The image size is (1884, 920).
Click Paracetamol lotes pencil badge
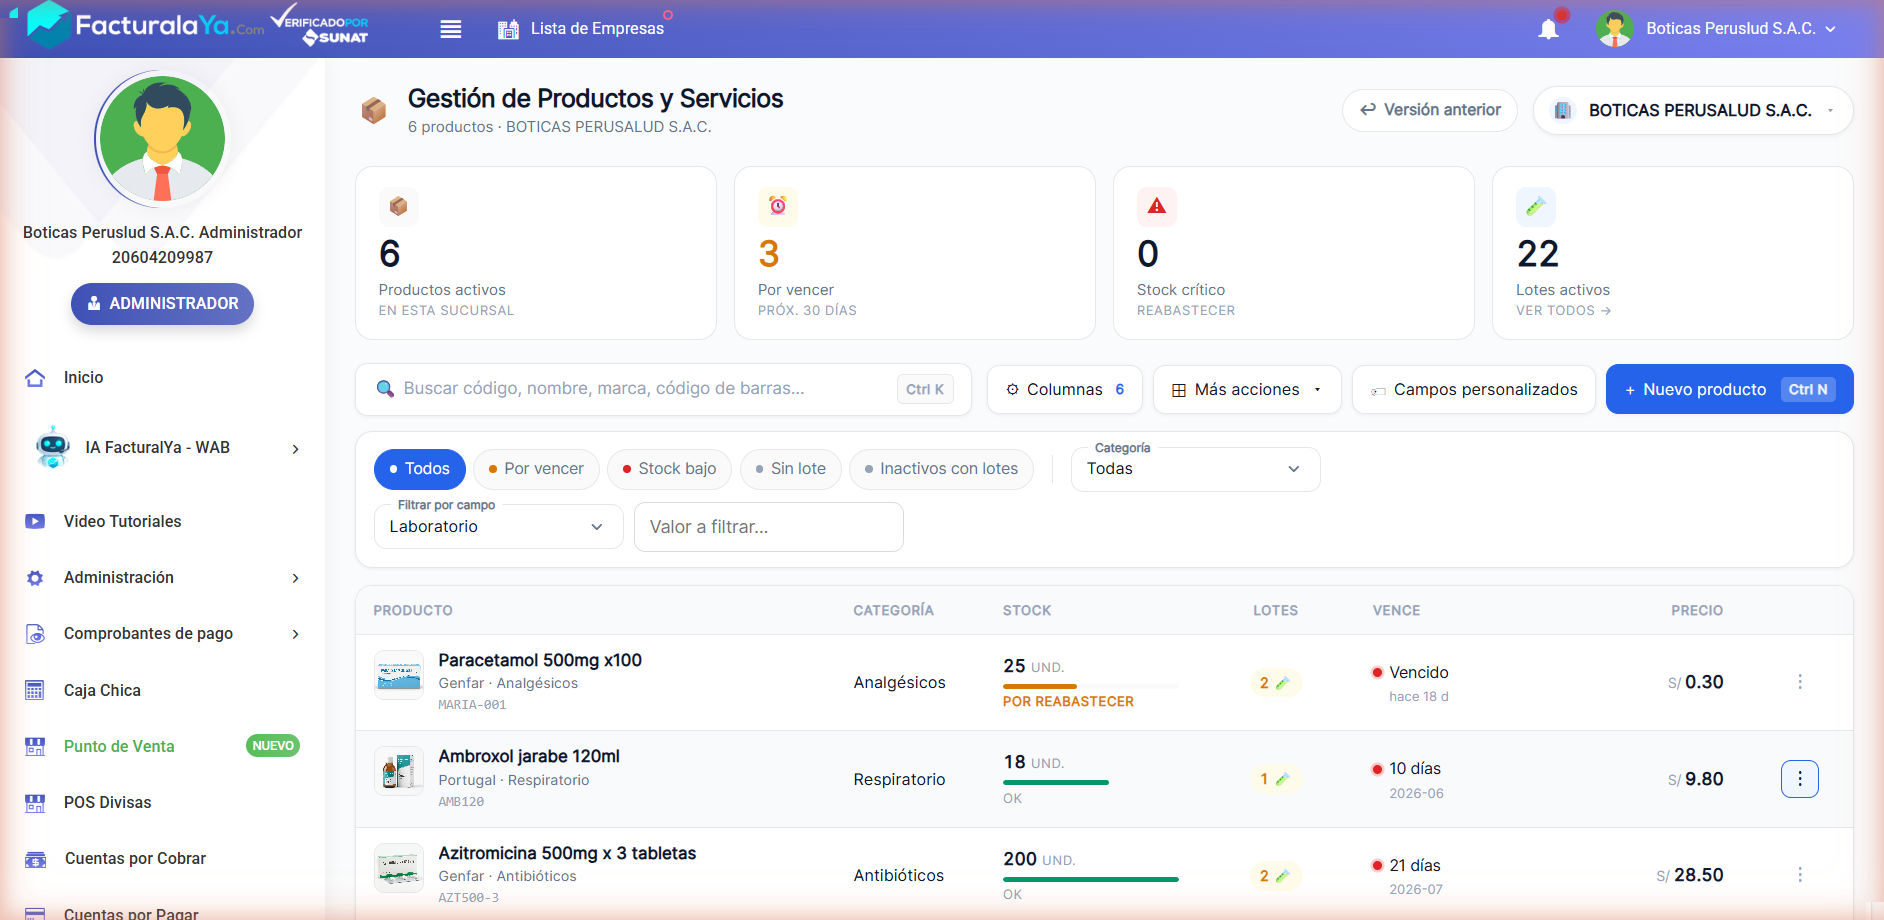[x=1275, y=683]
